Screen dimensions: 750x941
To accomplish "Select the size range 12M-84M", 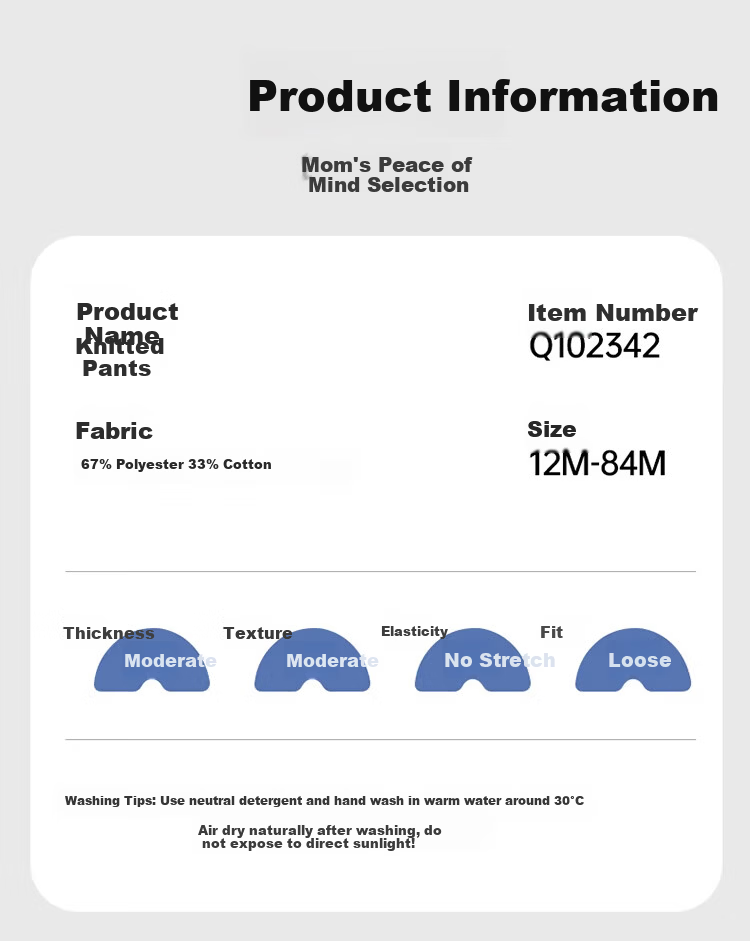I will coord(597,463).
